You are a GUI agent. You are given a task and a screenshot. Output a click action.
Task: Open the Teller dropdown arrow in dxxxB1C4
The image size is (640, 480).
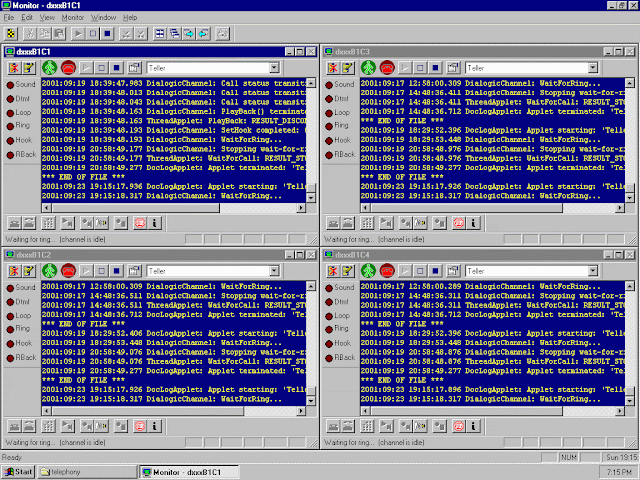coord(593,271)
